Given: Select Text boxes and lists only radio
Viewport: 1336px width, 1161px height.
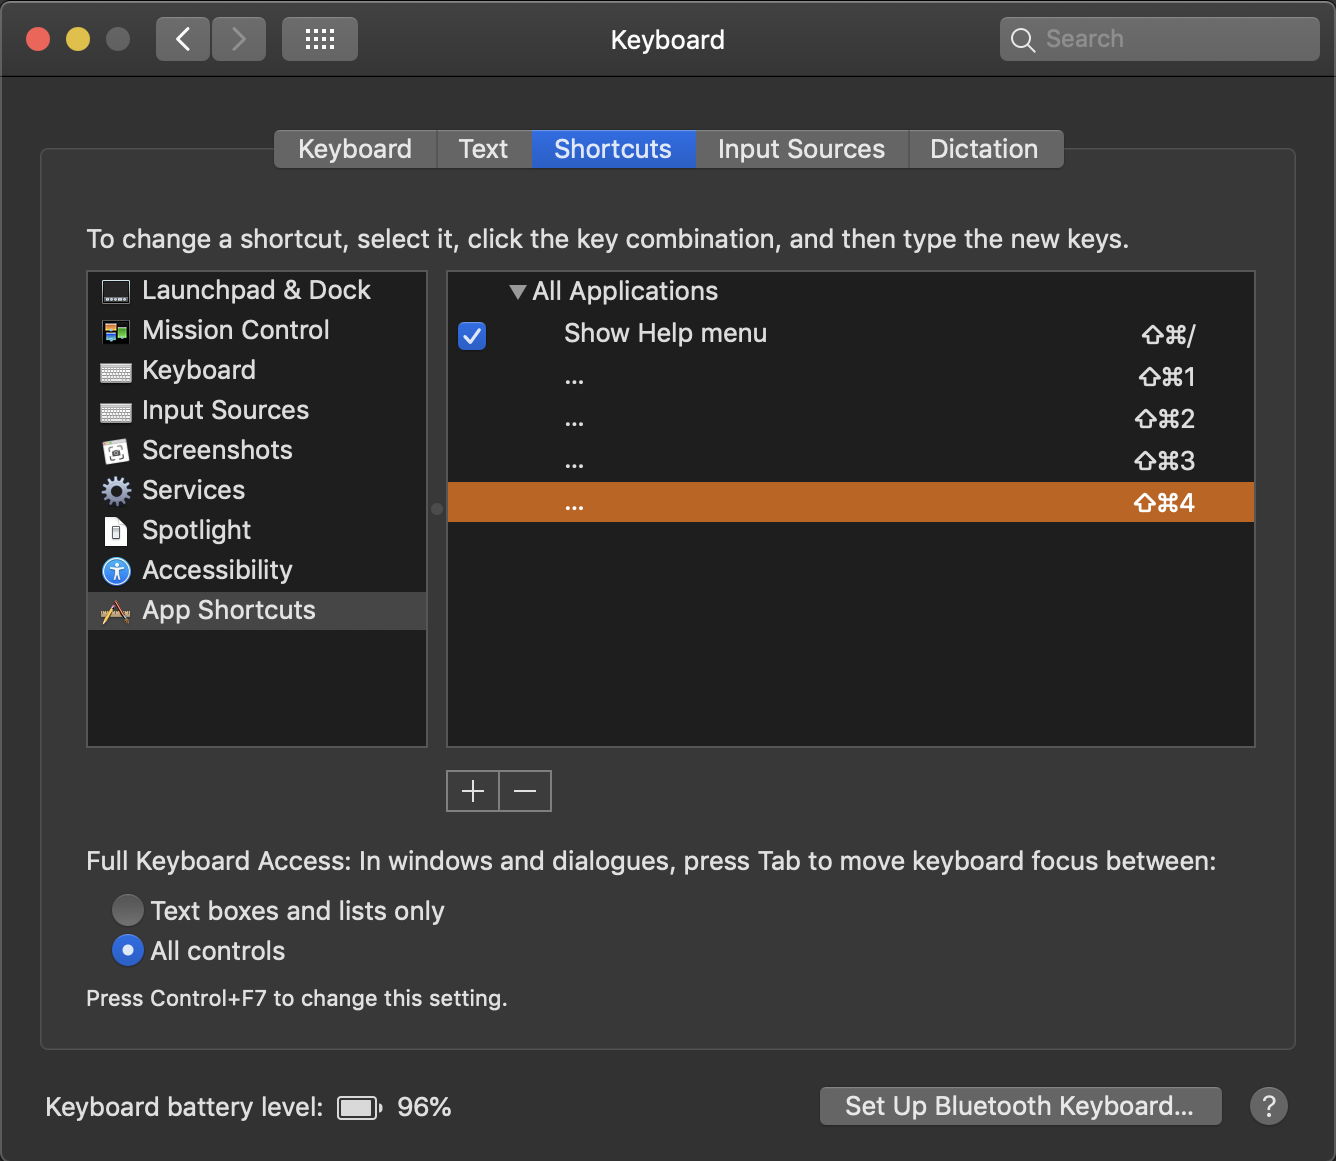Looking at the screenshot, I should [127, 910].
